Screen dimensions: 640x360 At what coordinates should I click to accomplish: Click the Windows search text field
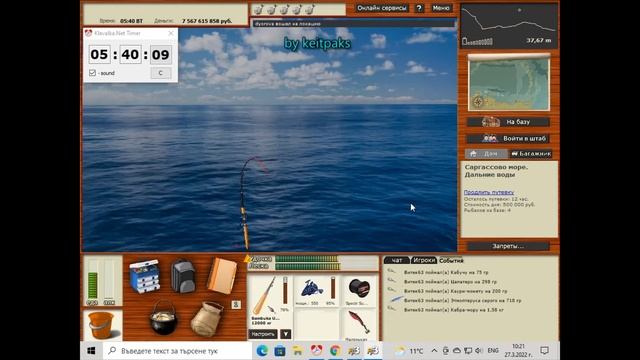[177, 351]
